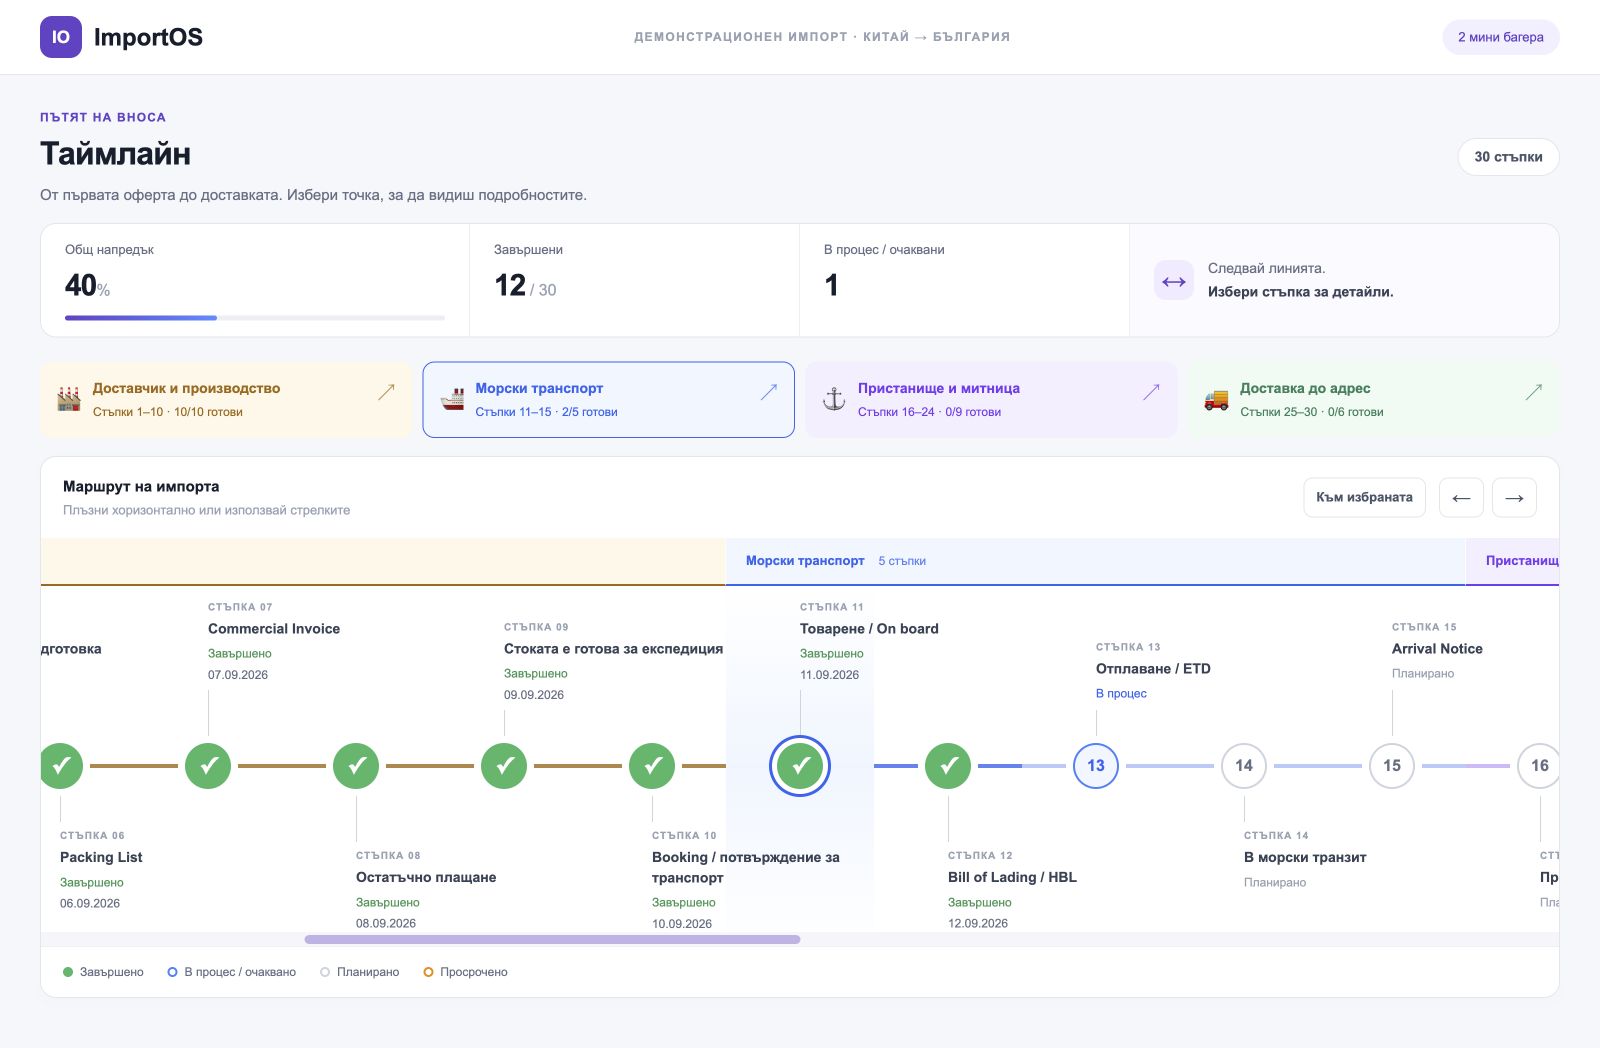The image size is (1600, 1048).
Task: Click the left arrow timeline navigation button
Action: (1461, 498)
